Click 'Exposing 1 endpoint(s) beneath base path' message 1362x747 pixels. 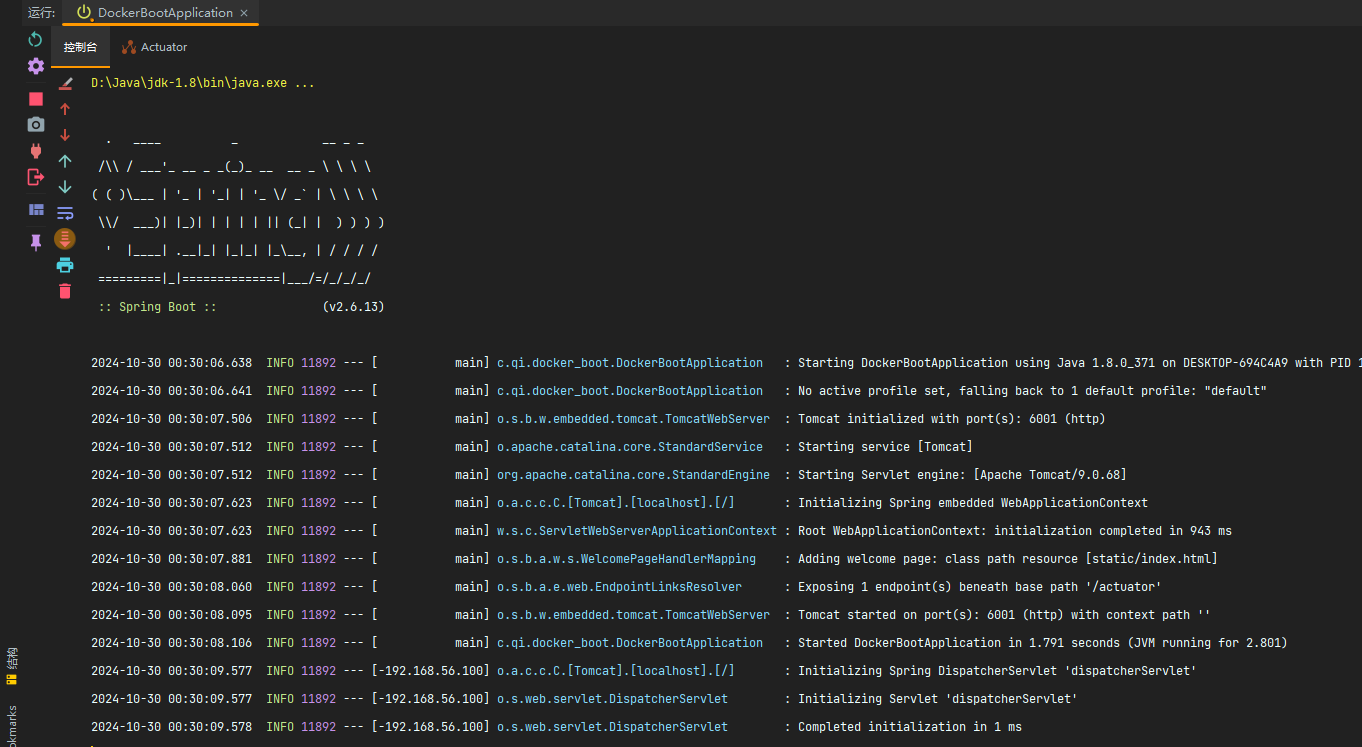tap(979, 587)
